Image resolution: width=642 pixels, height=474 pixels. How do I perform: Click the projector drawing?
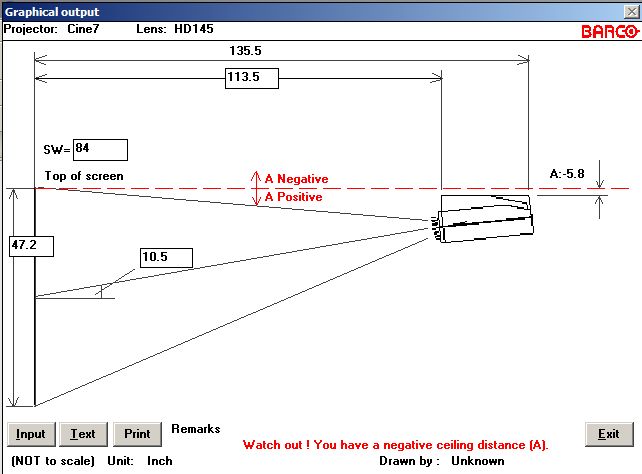click(484, 219)
